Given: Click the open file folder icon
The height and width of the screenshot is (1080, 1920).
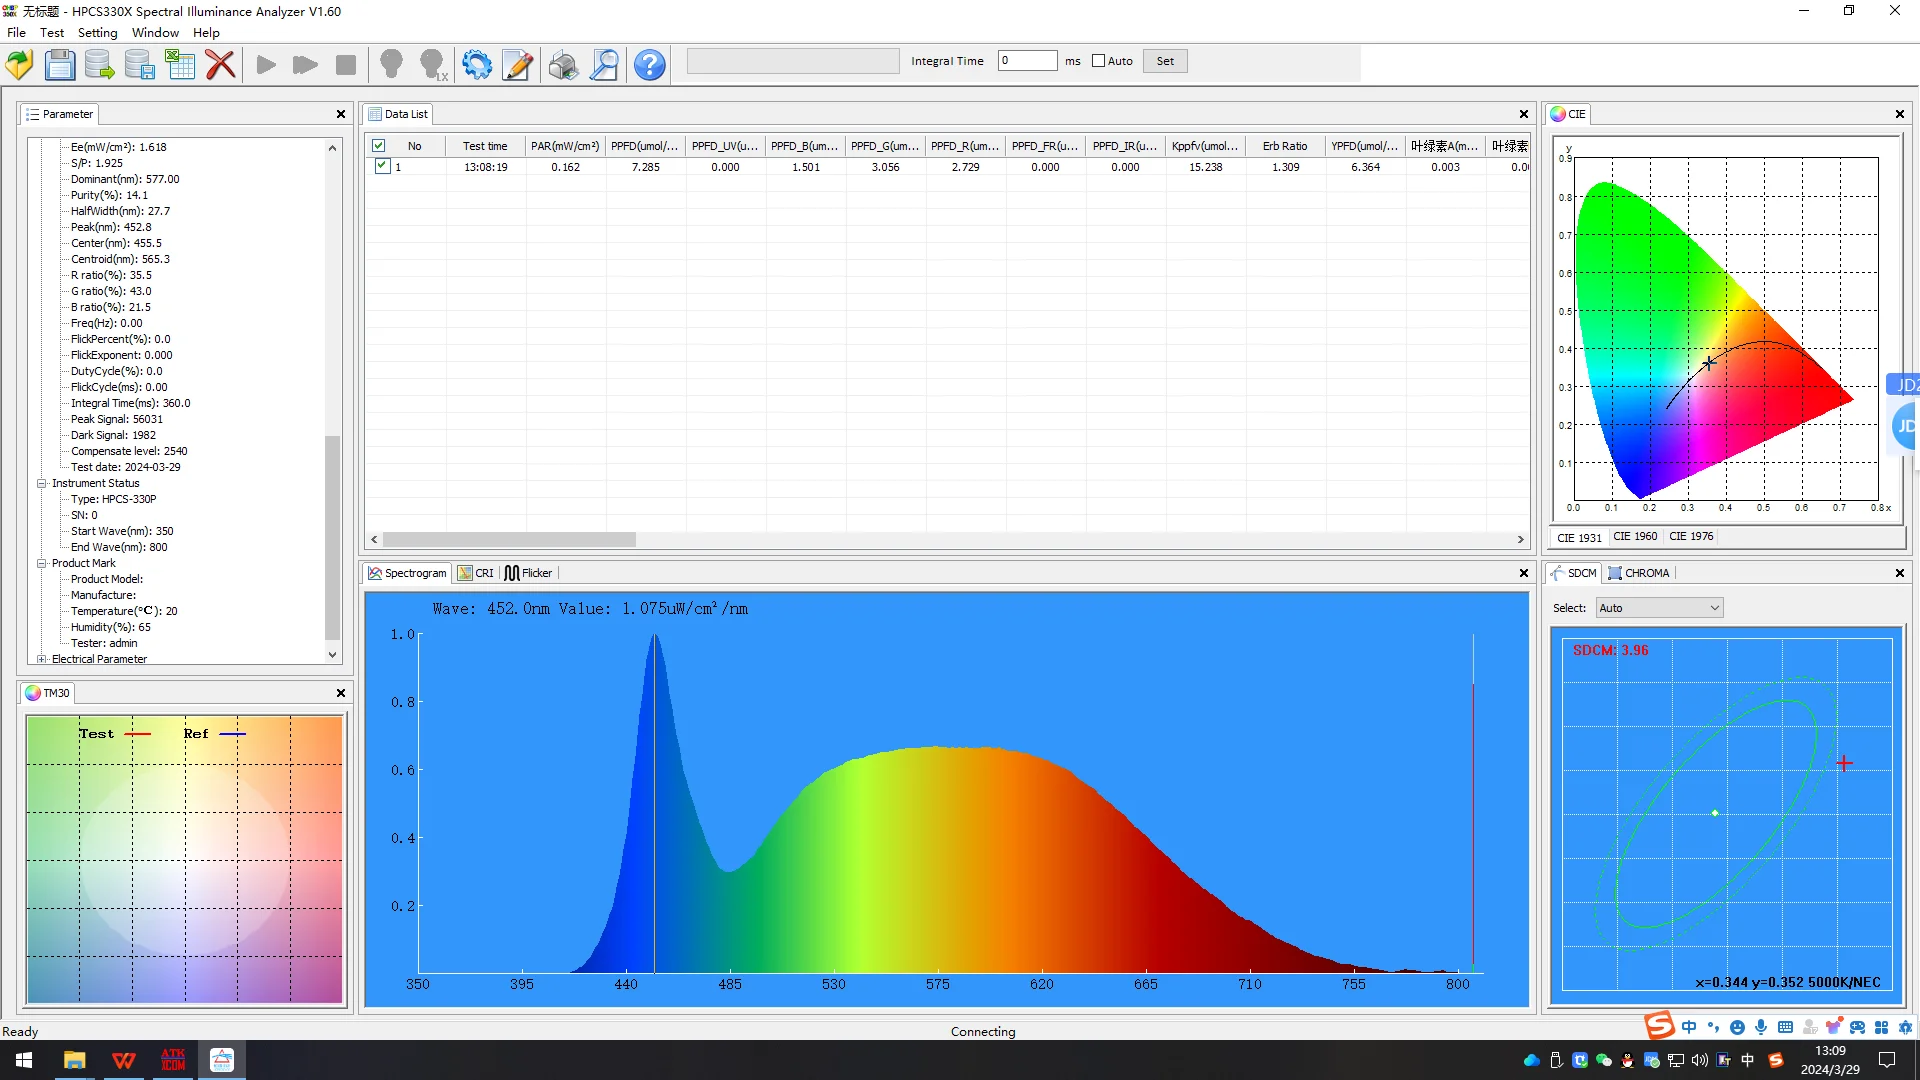Looking at the screenshot, I should (19, 65).
